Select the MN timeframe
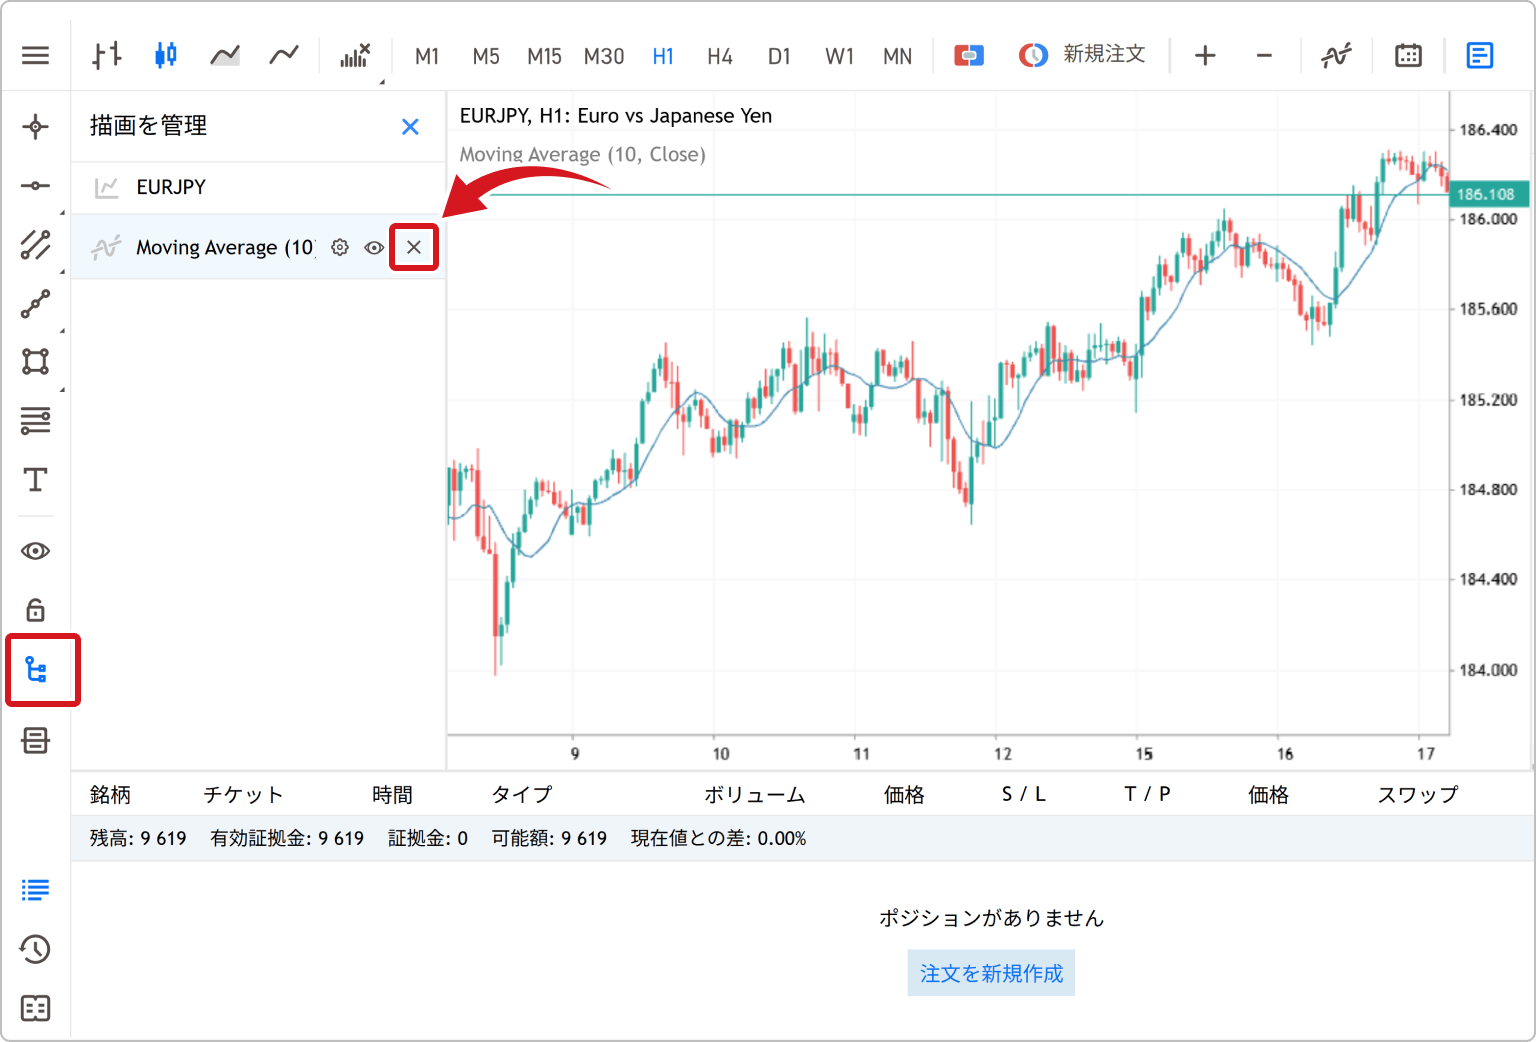The width and height of the screenshot is (1536, 1042). pyautogui.click(x=898, y=56)
